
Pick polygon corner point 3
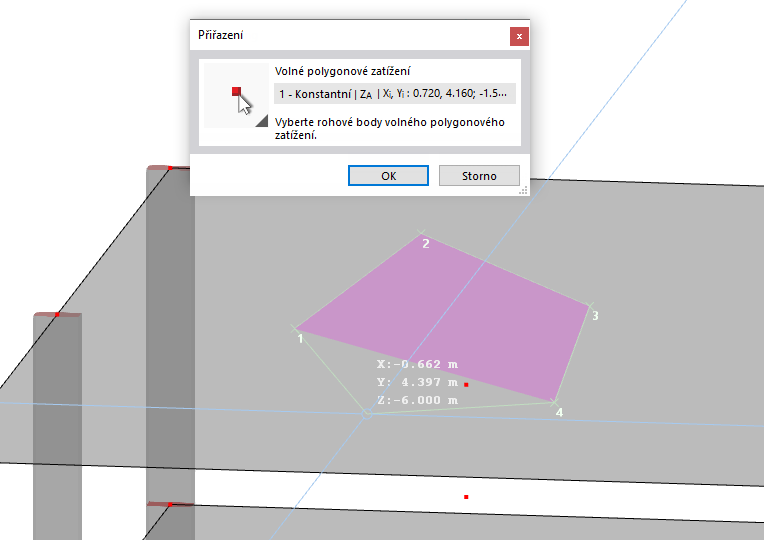coord(590,306)
